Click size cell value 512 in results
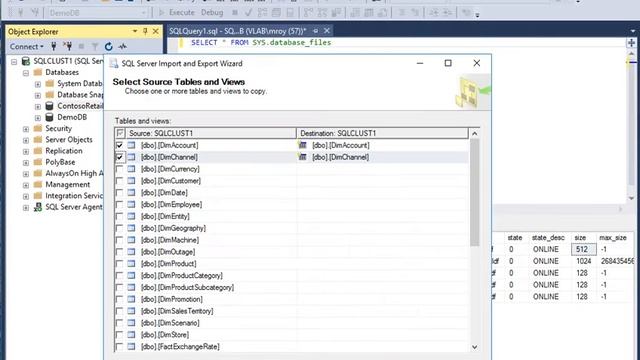 pyautogui.click(x=583, y=249)
